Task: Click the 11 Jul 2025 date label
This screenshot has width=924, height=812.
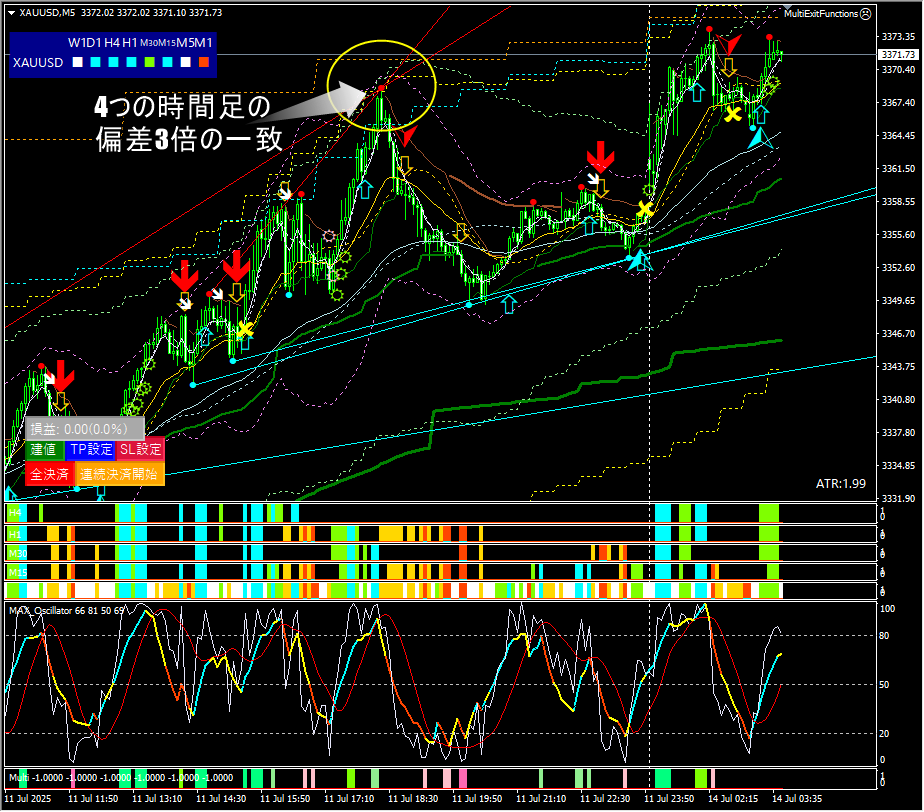Action: coord(28,799)
